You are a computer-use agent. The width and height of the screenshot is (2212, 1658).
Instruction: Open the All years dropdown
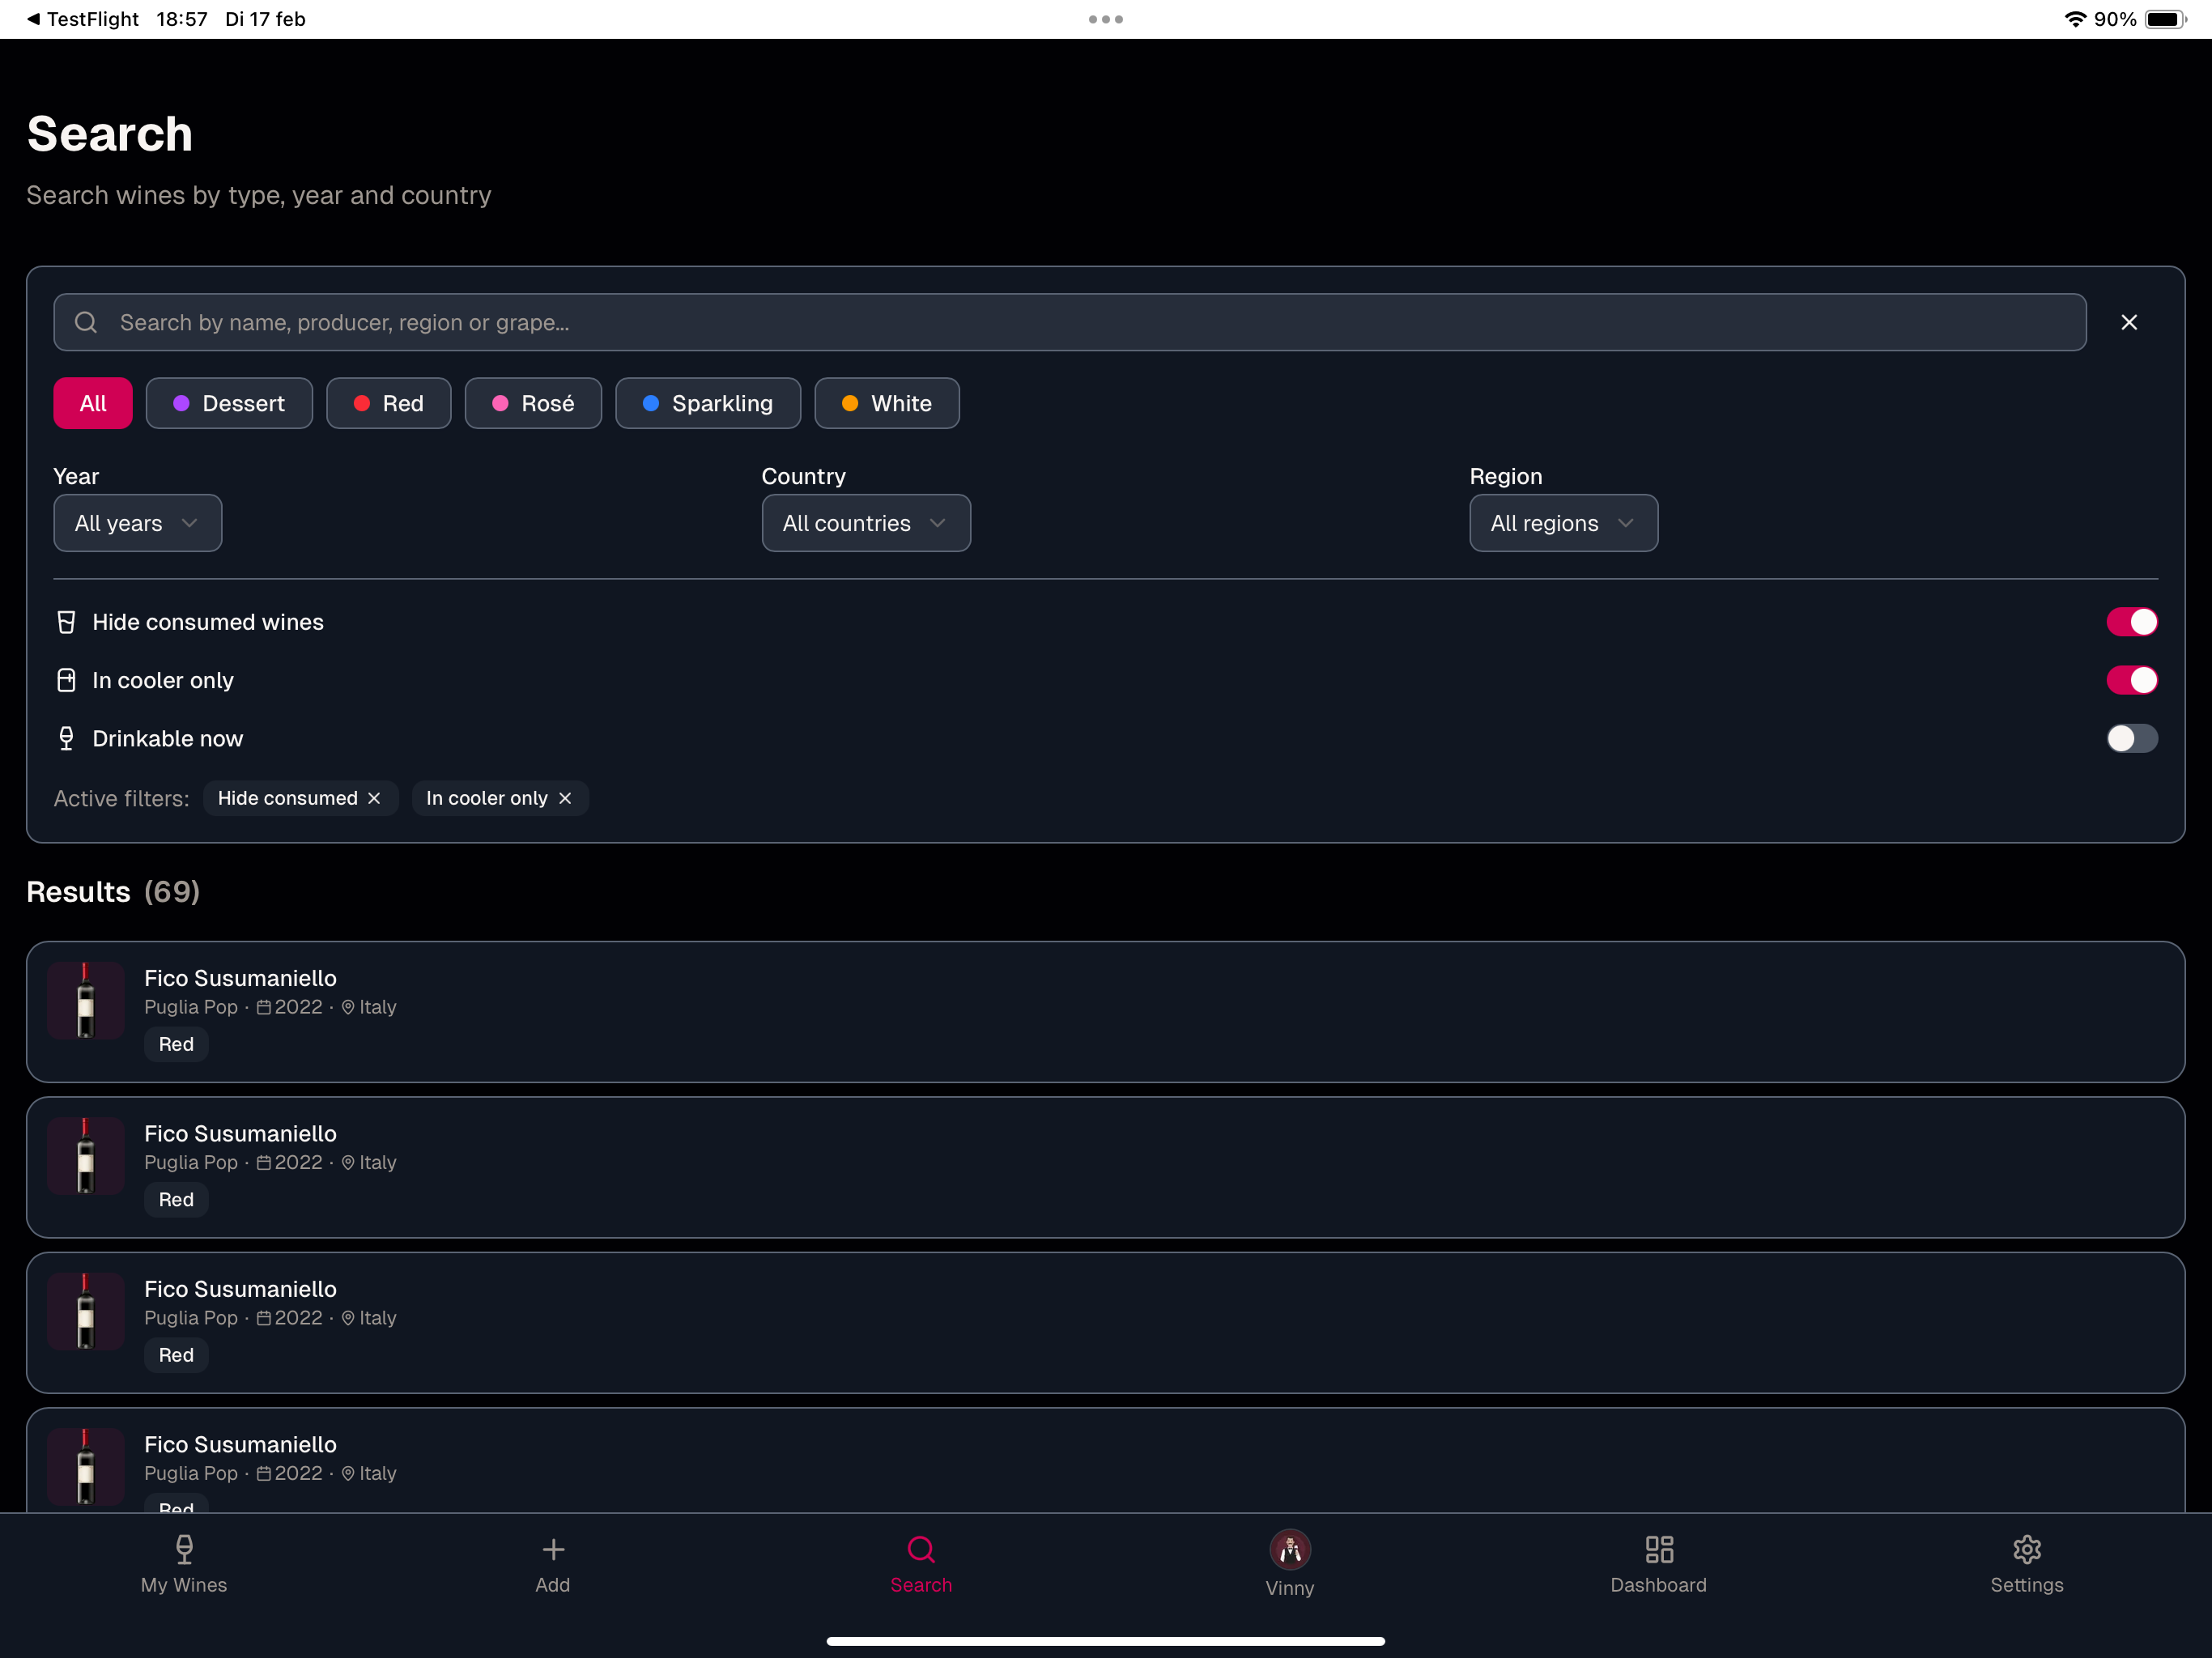tap(138, 523)
